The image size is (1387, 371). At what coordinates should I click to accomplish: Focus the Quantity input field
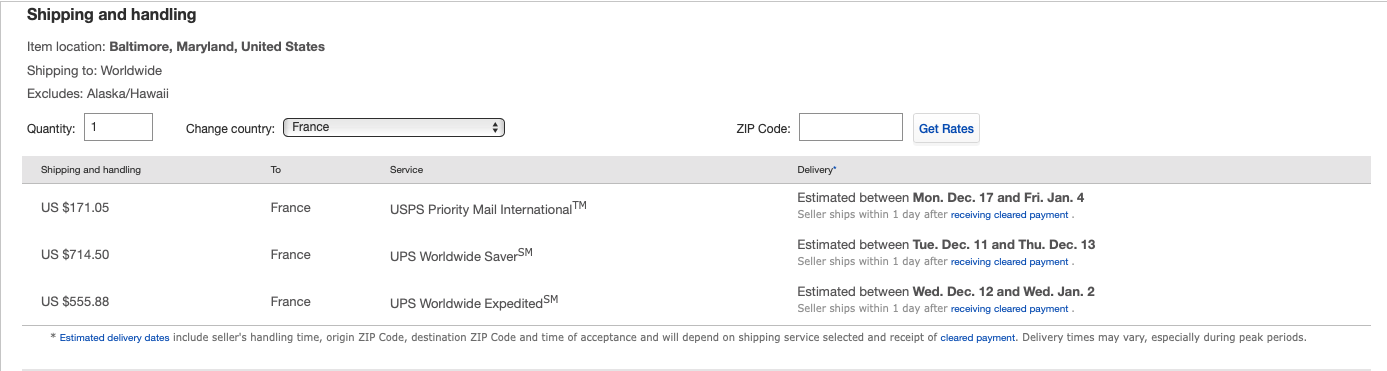[x=119, y=127]
